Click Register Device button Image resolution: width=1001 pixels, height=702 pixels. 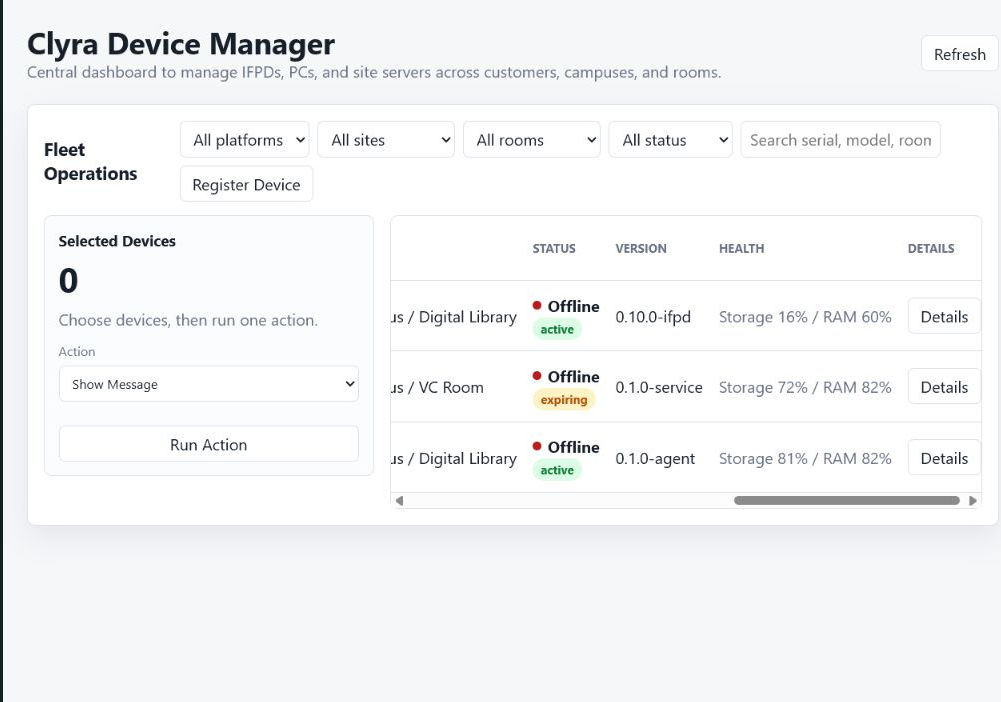click(246, 184)
